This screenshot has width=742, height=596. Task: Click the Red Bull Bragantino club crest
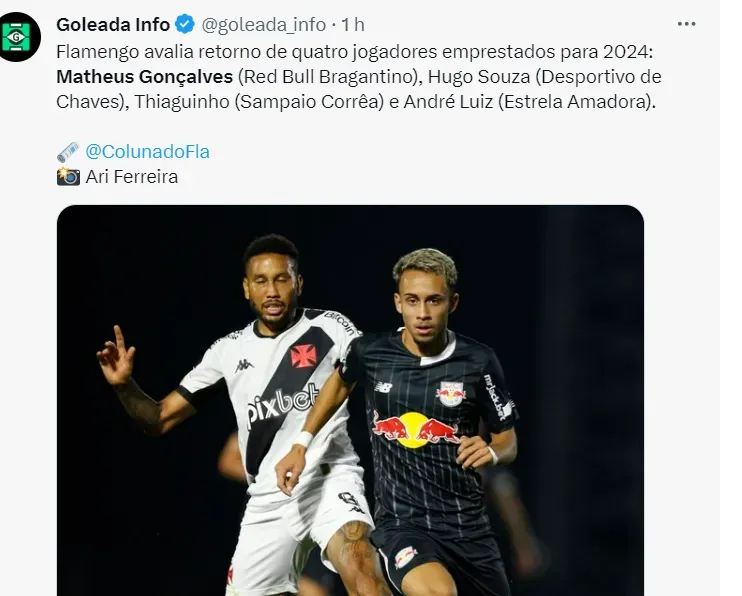tap(450, 393)
